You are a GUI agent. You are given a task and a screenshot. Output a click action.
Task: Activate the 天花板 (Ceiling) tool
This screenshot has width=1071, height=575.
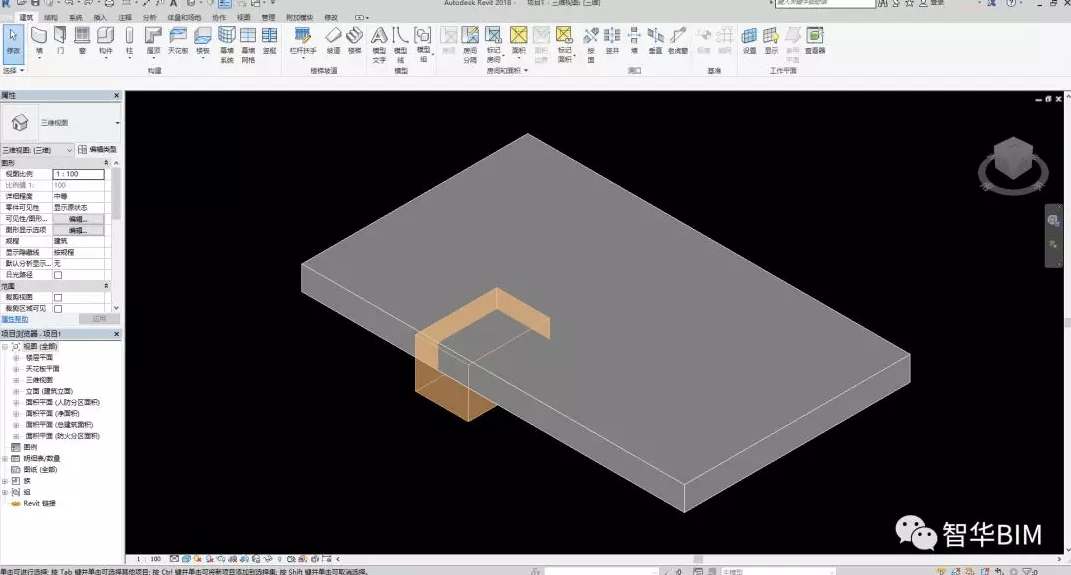pos(178,39)
